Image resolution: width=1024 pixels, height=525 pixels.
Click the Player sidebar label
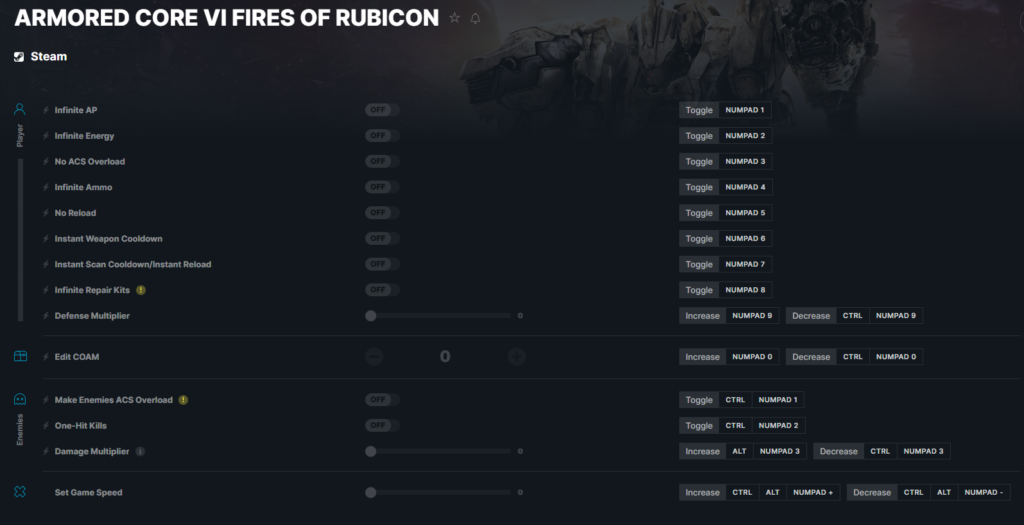[x=20, y=136]
